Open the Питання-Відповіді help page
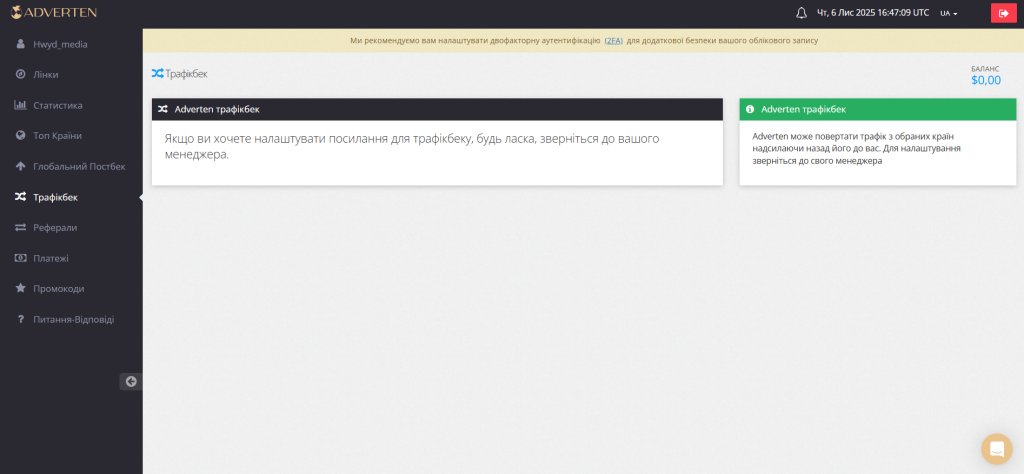 73,320
